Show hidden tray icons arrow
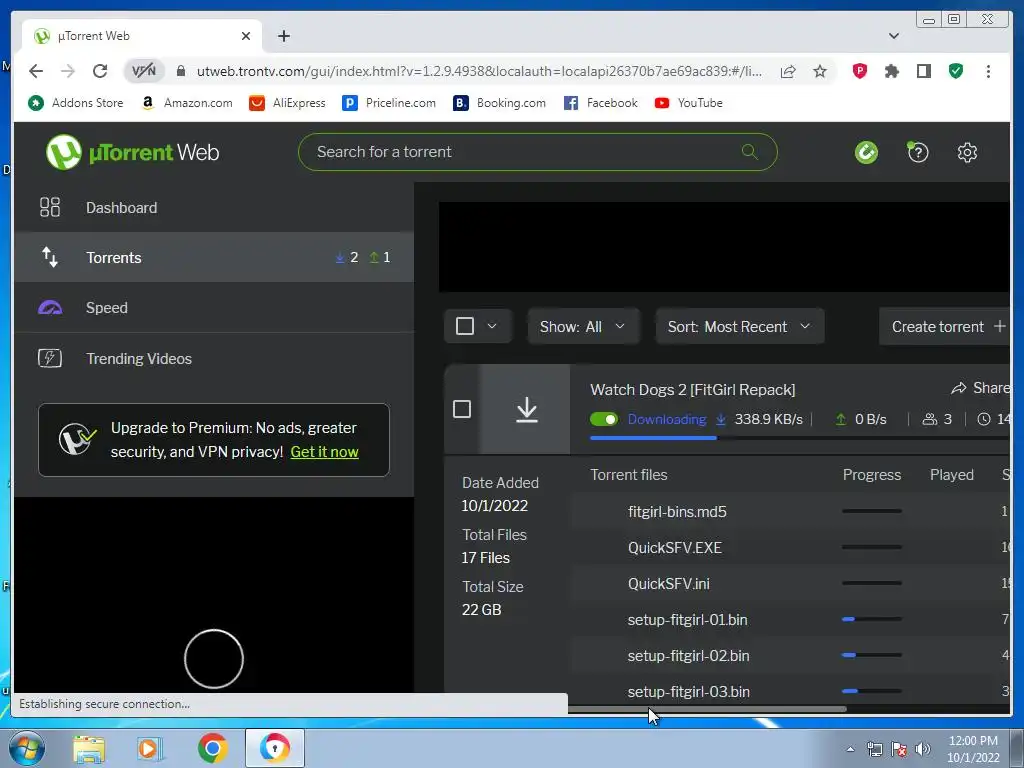The image size is (1024, 768). [850, 749]
